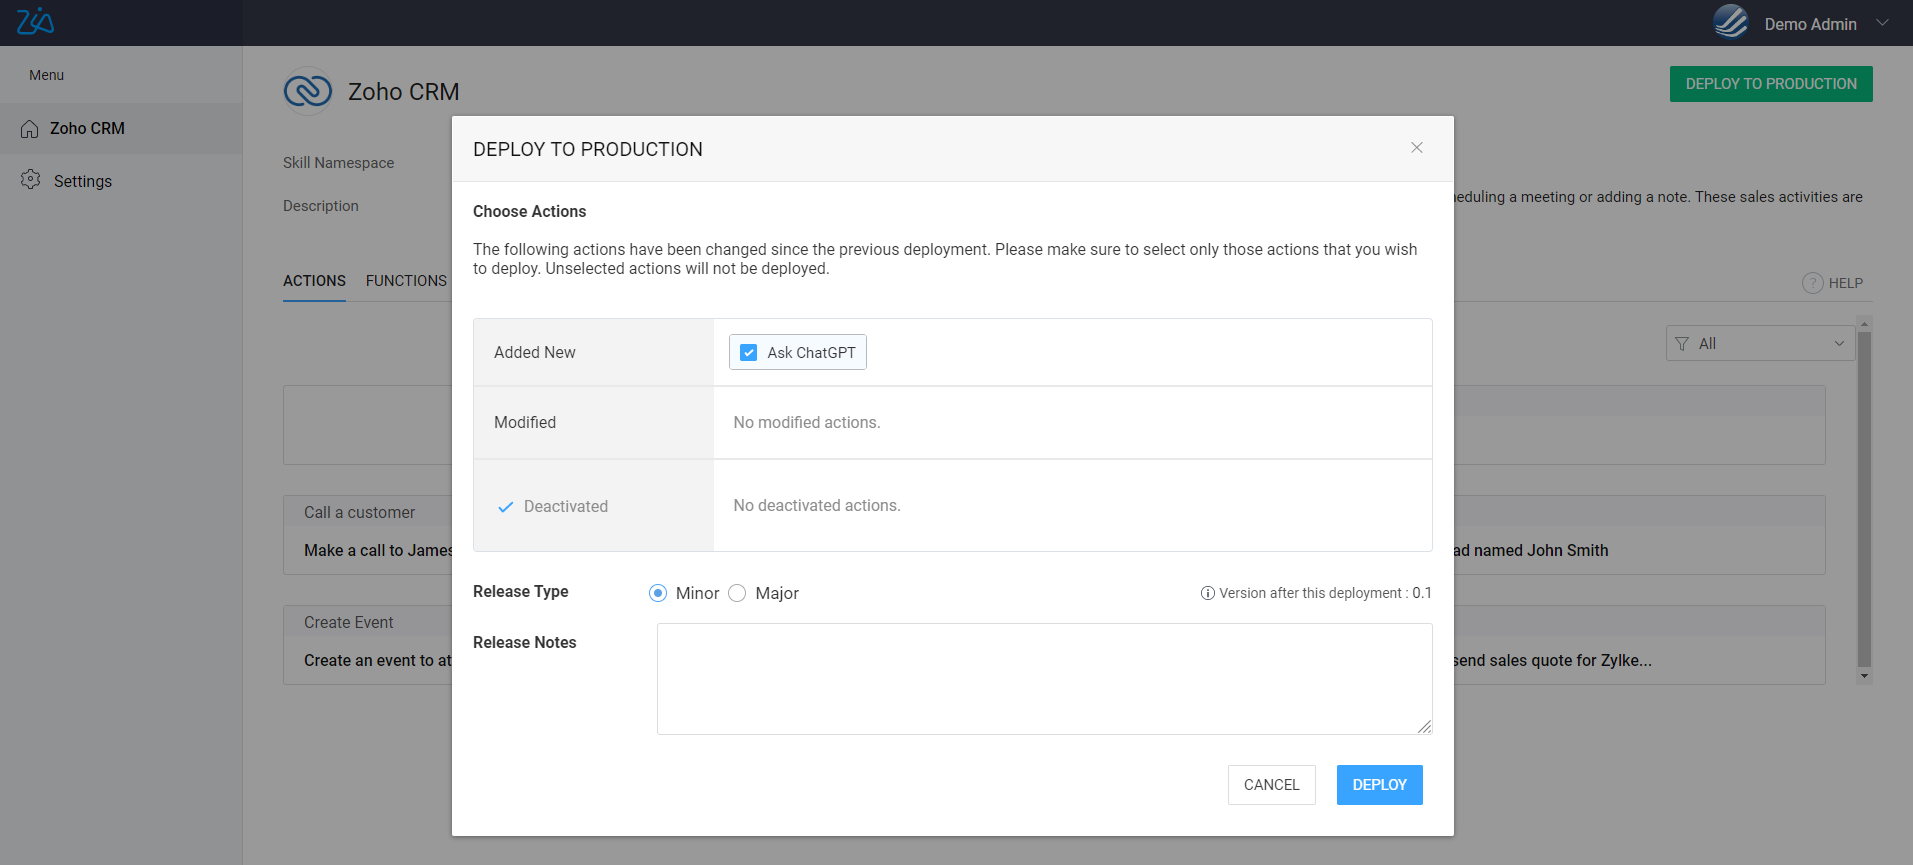Uncheck the Ask ChatGPT checkbox

[x=749, y=353]
